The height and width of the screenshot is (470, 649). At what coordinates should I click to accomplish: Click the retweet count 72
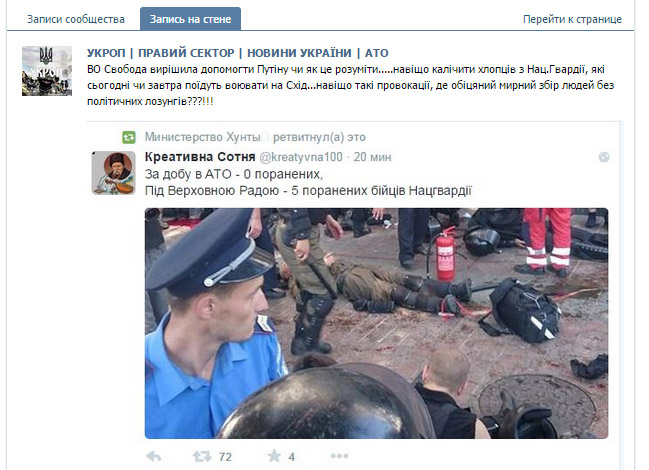(225, 457)
